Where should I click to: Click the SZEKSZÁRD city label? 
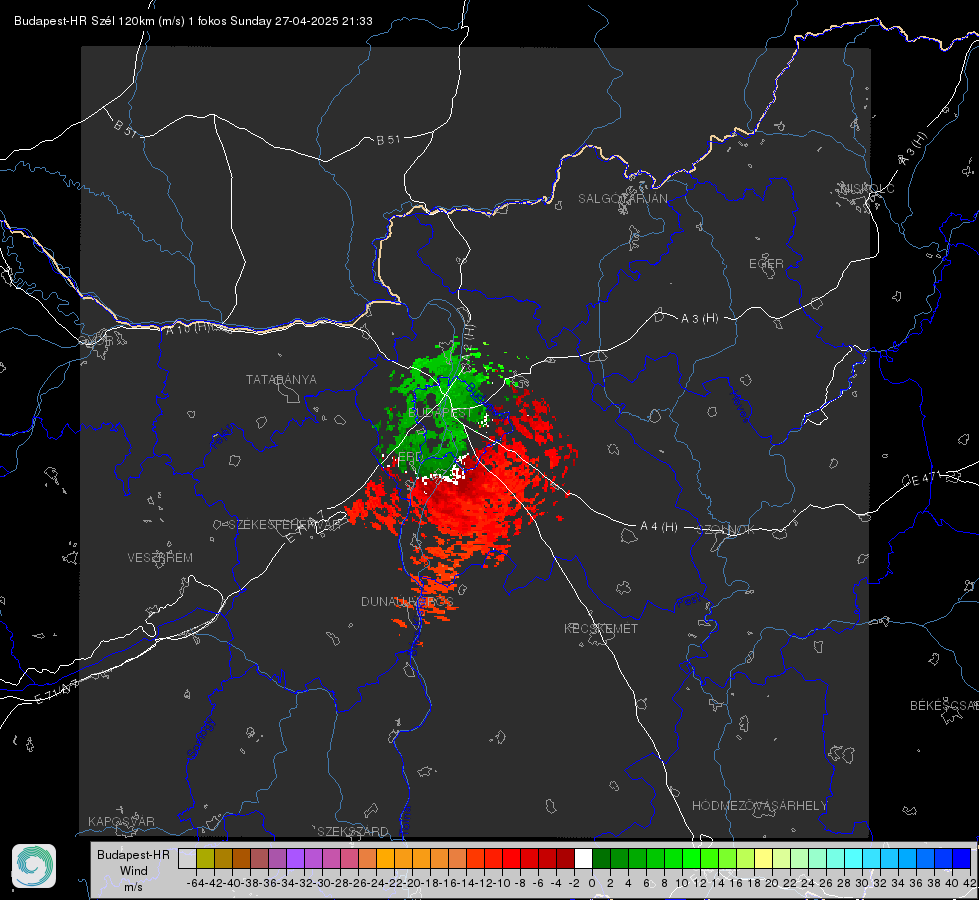(353, 831)
